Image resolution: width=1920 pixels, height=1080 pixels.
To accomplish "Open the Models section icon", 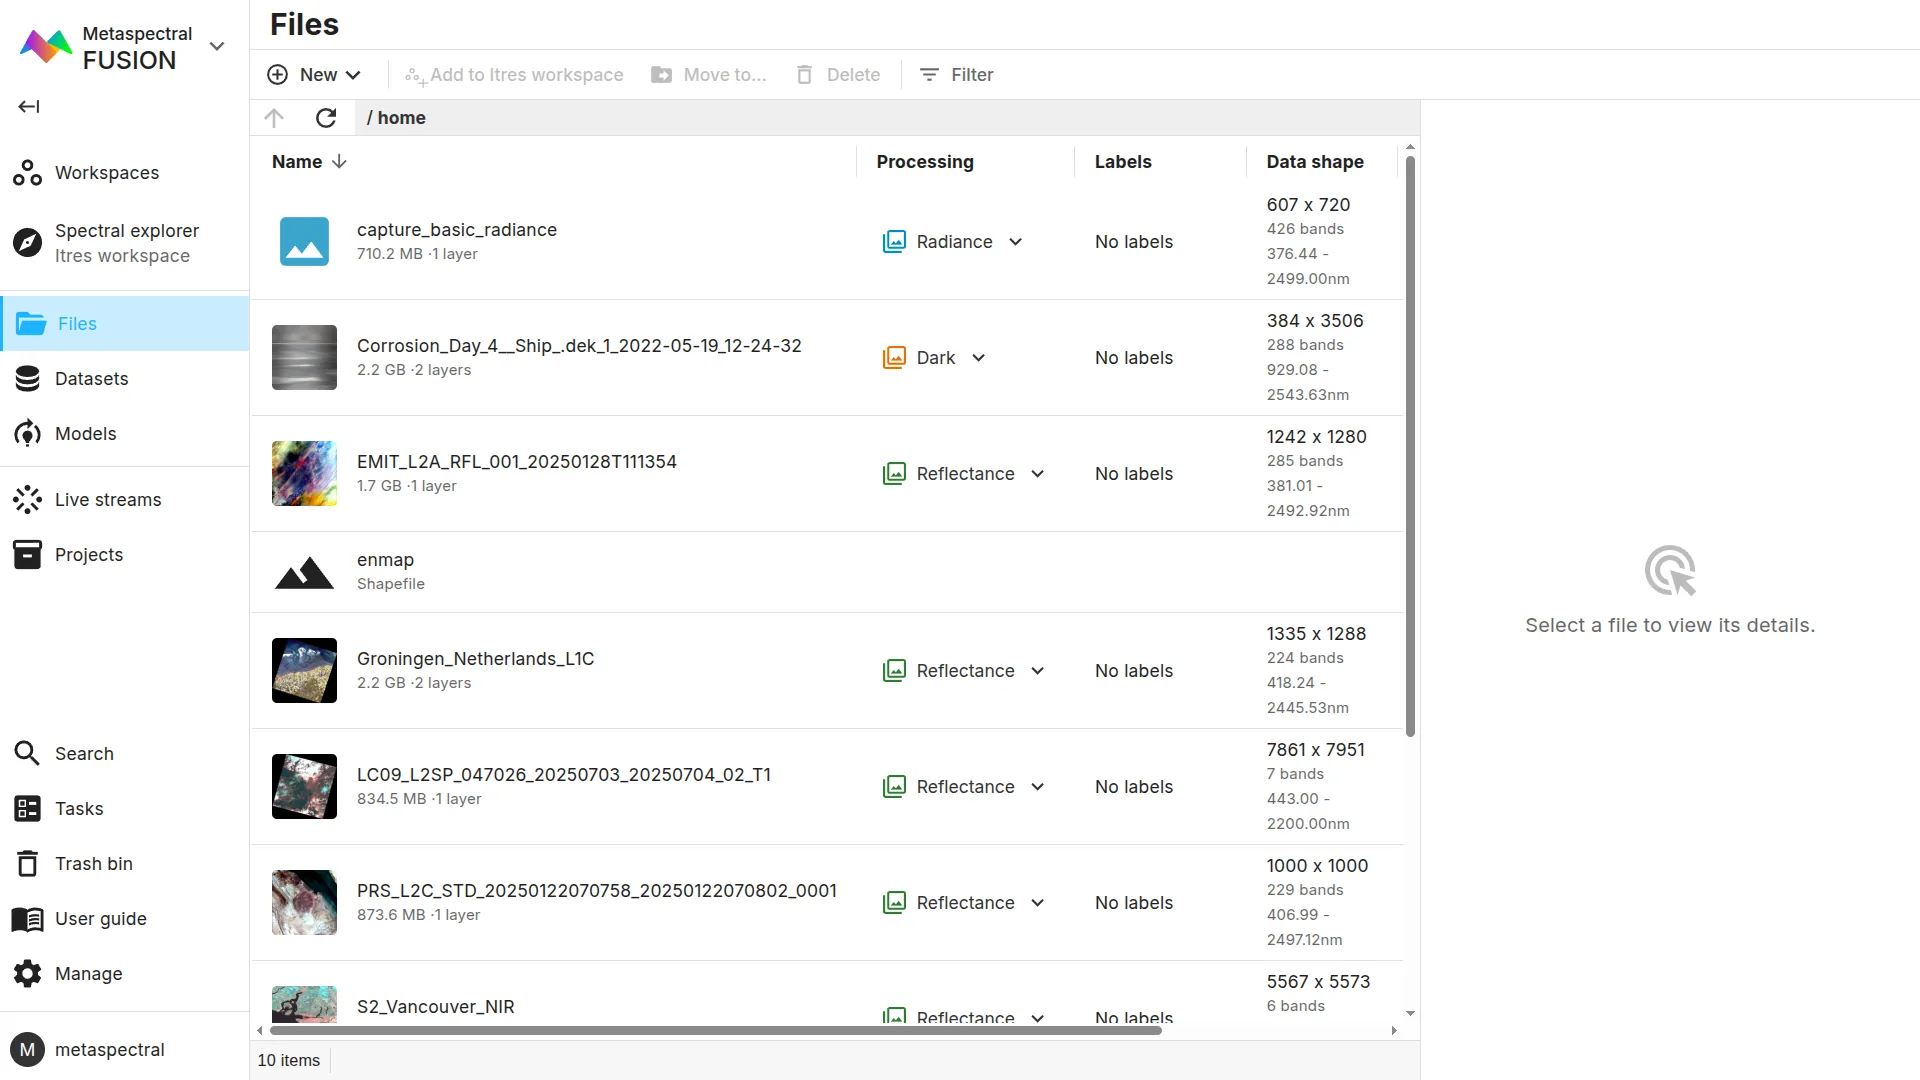I will click(27, 434).
